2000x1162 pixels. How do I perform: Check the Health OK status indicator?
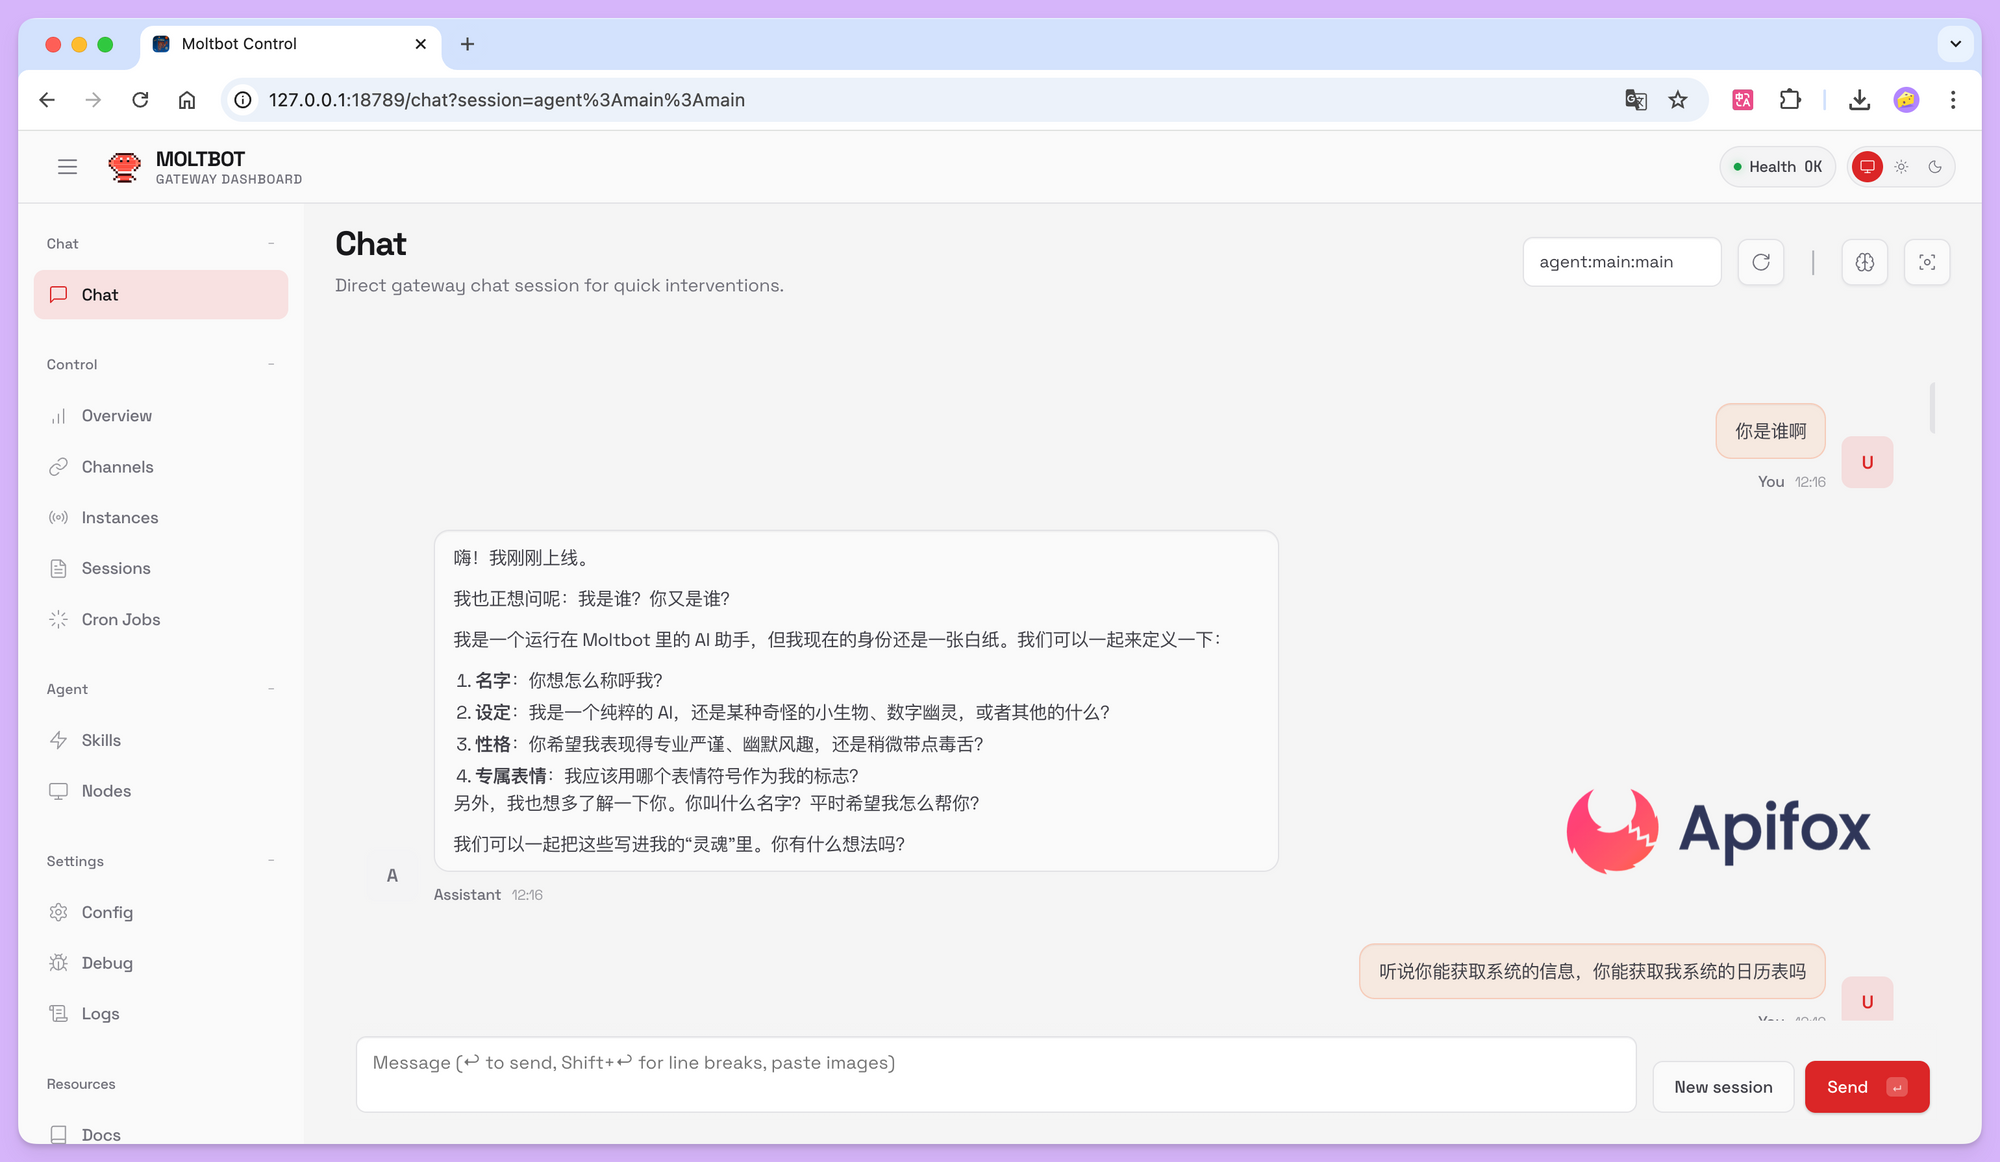click(x=1777, y=166)
